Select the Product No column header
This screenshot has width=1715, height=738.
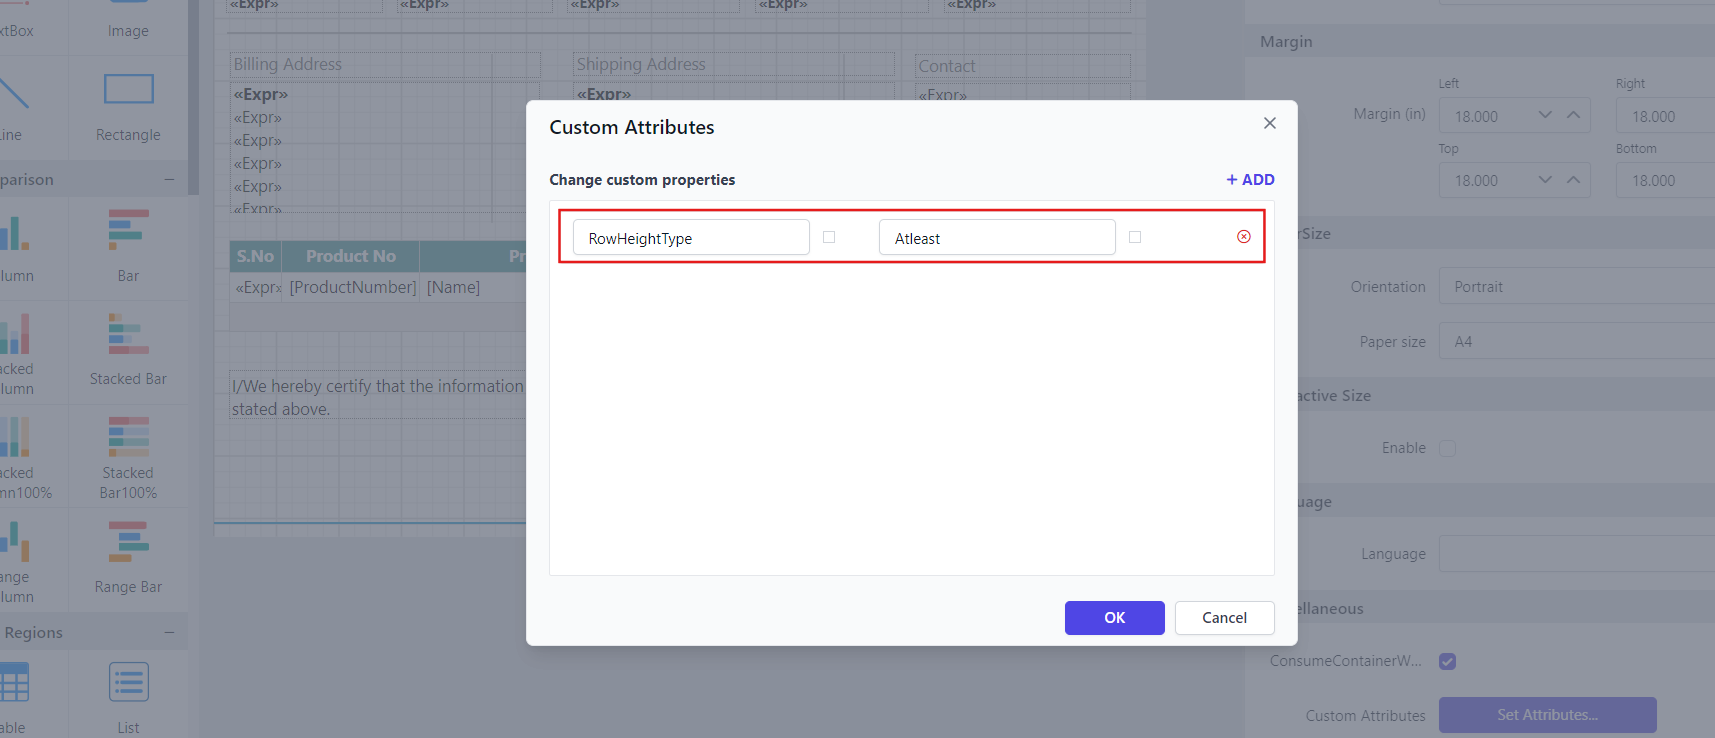point(350,256)
